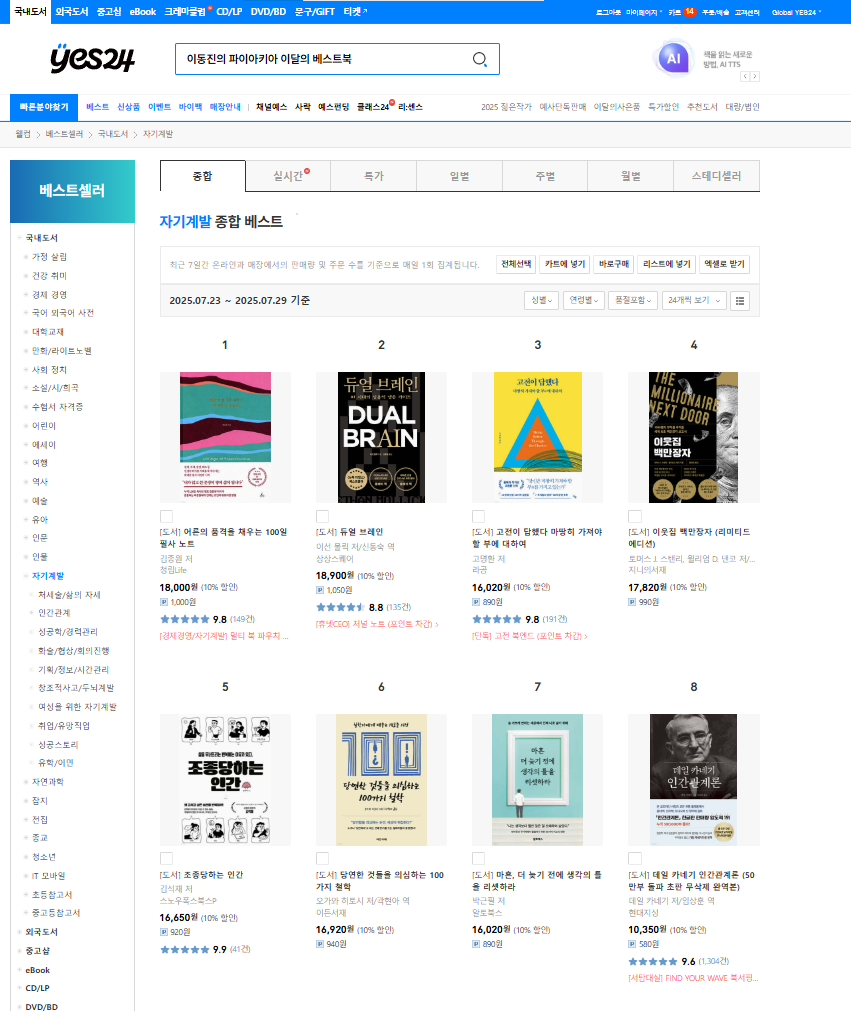Viewport: 851px width, 1011px height.
Task: Open the 품절포함 dropdown
Action: click(x=633, y=300)
